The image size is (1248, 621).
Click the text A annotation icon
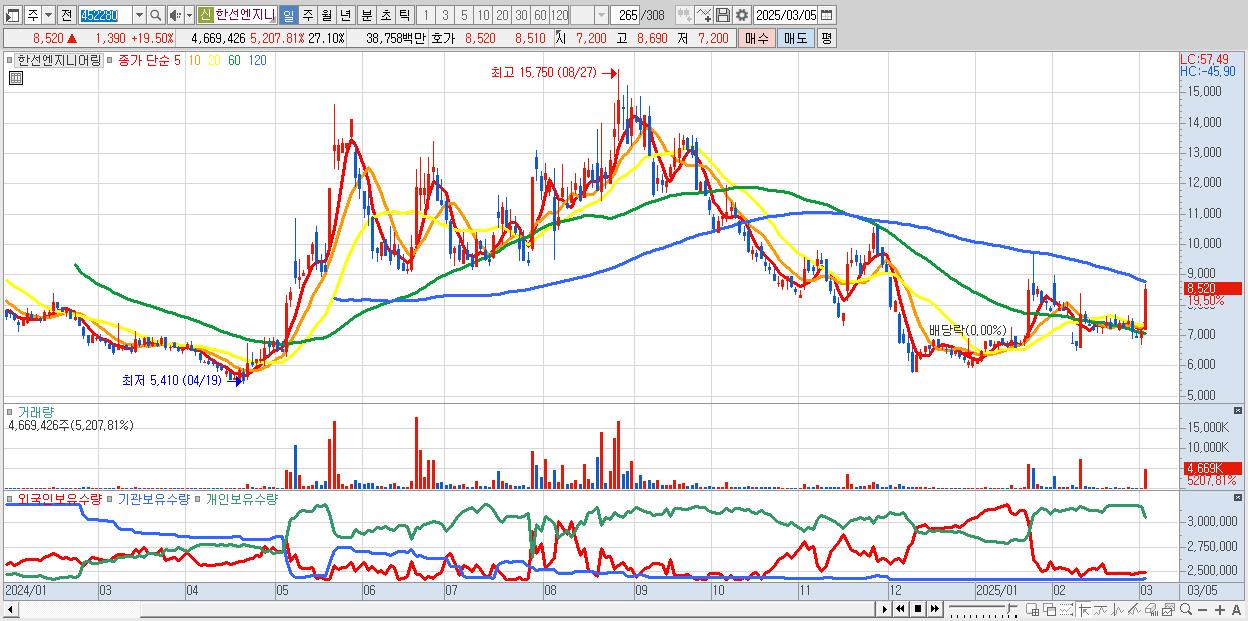click(1237, 610)
